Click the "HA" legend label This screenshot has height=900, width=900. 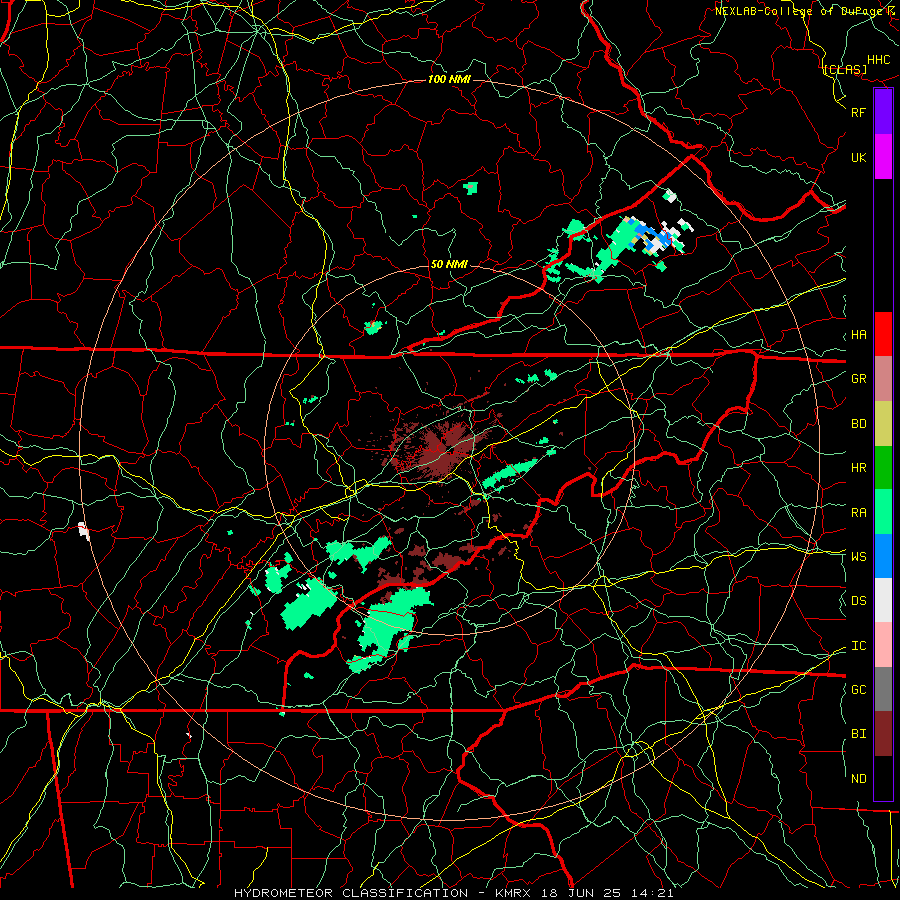coord(859,335)
